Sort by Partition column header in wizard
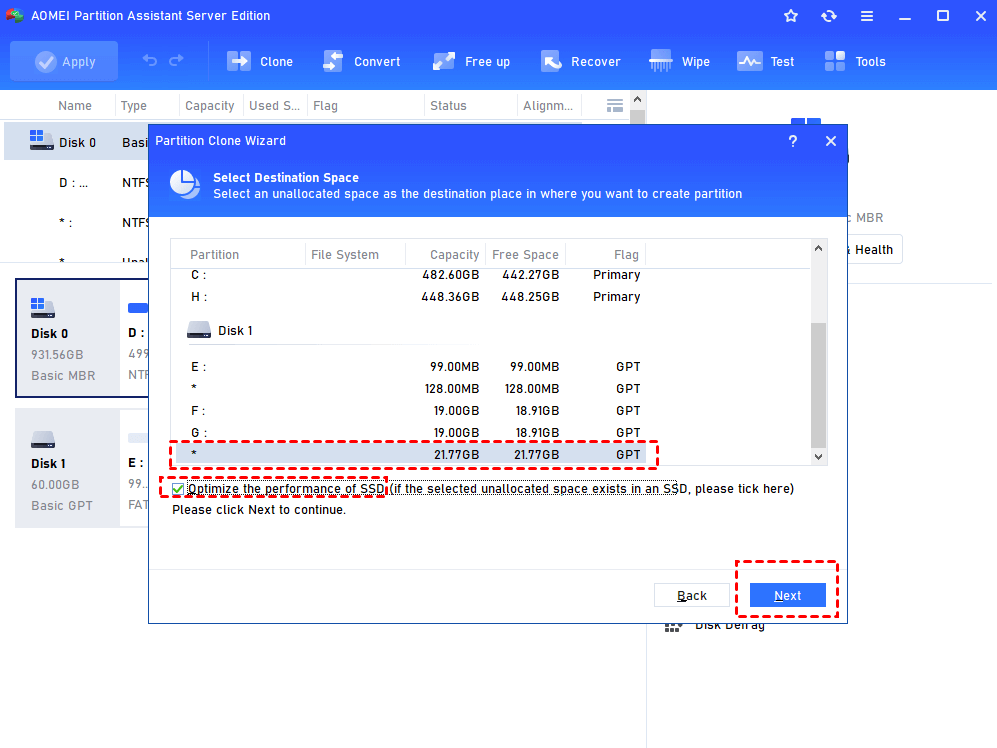The image size is (997, 748). pos(214,254)
